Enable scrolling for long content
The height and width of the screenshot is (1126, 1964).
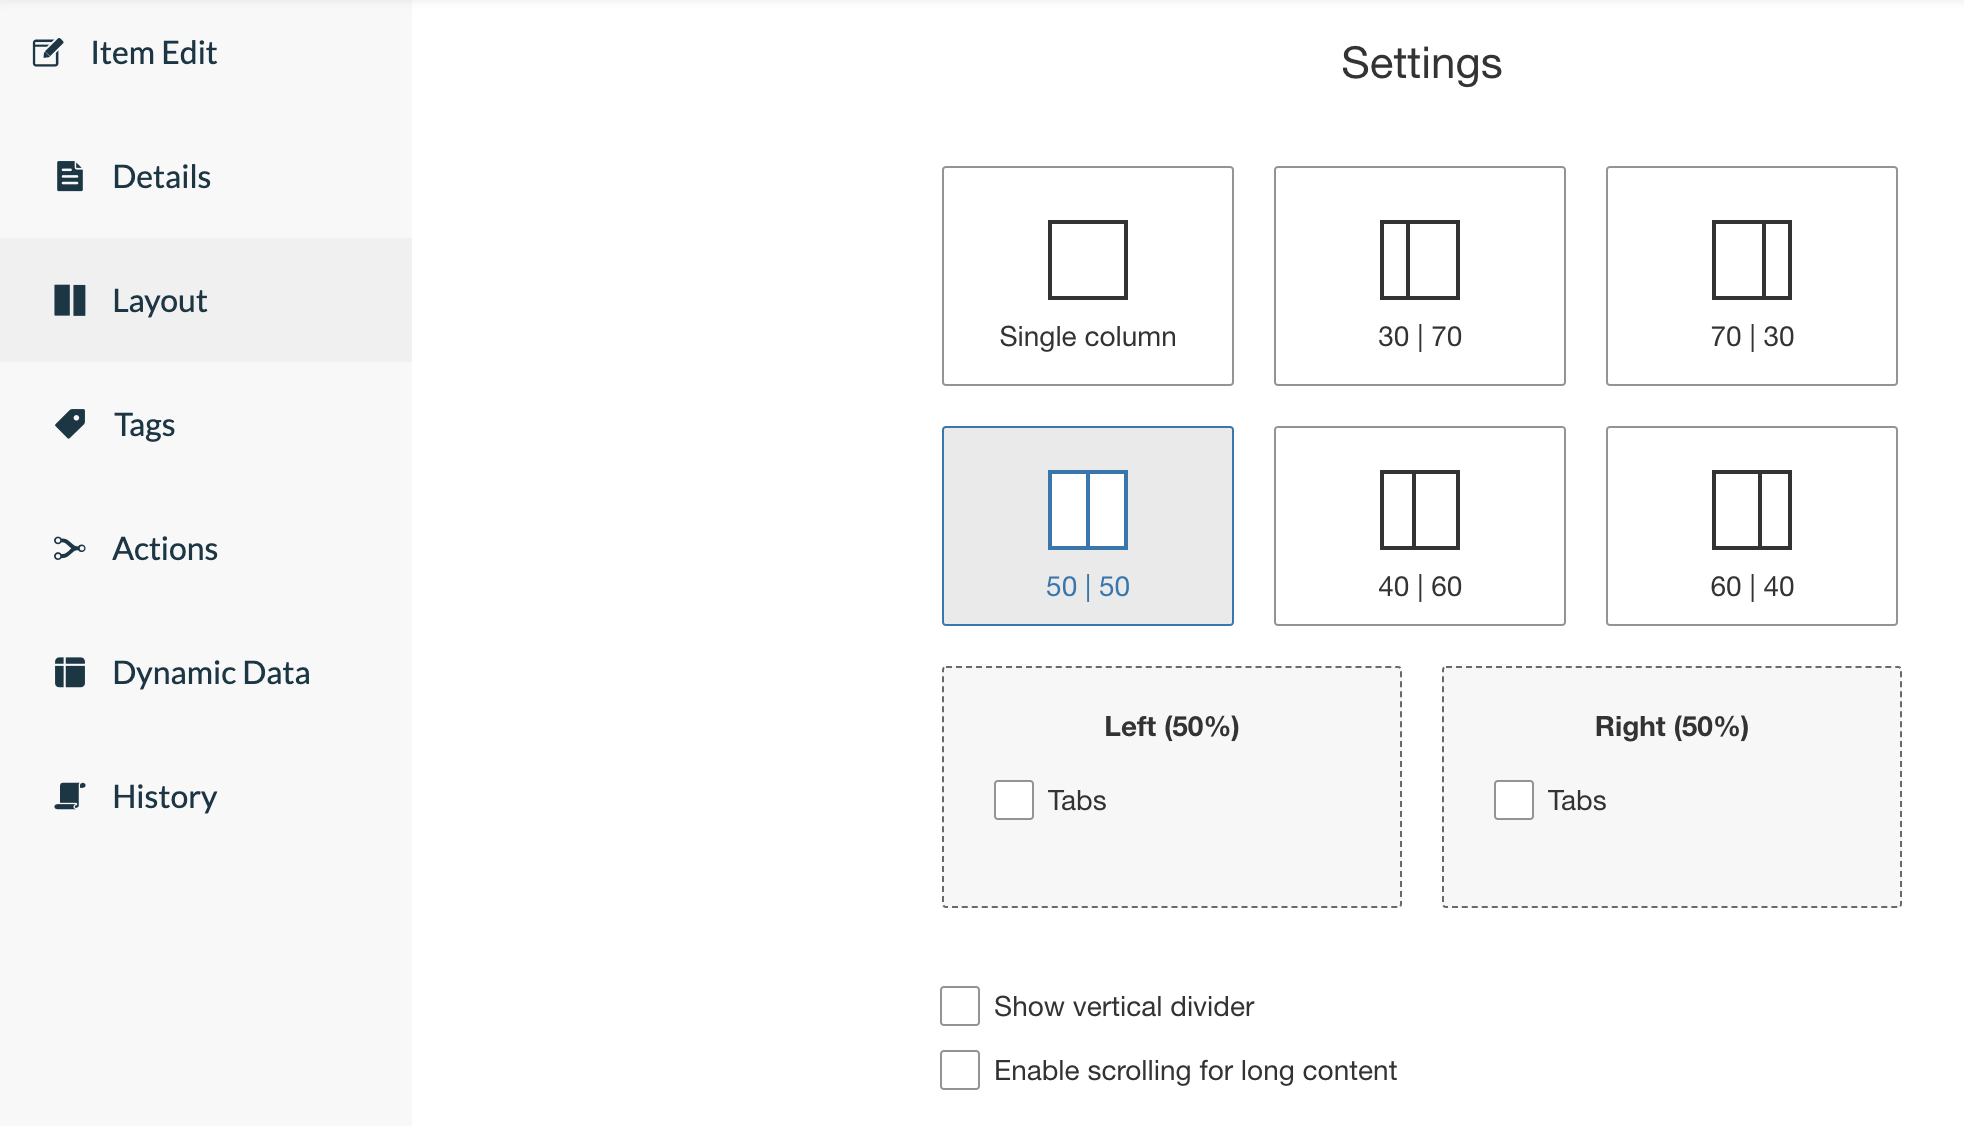coord(959,1070)
